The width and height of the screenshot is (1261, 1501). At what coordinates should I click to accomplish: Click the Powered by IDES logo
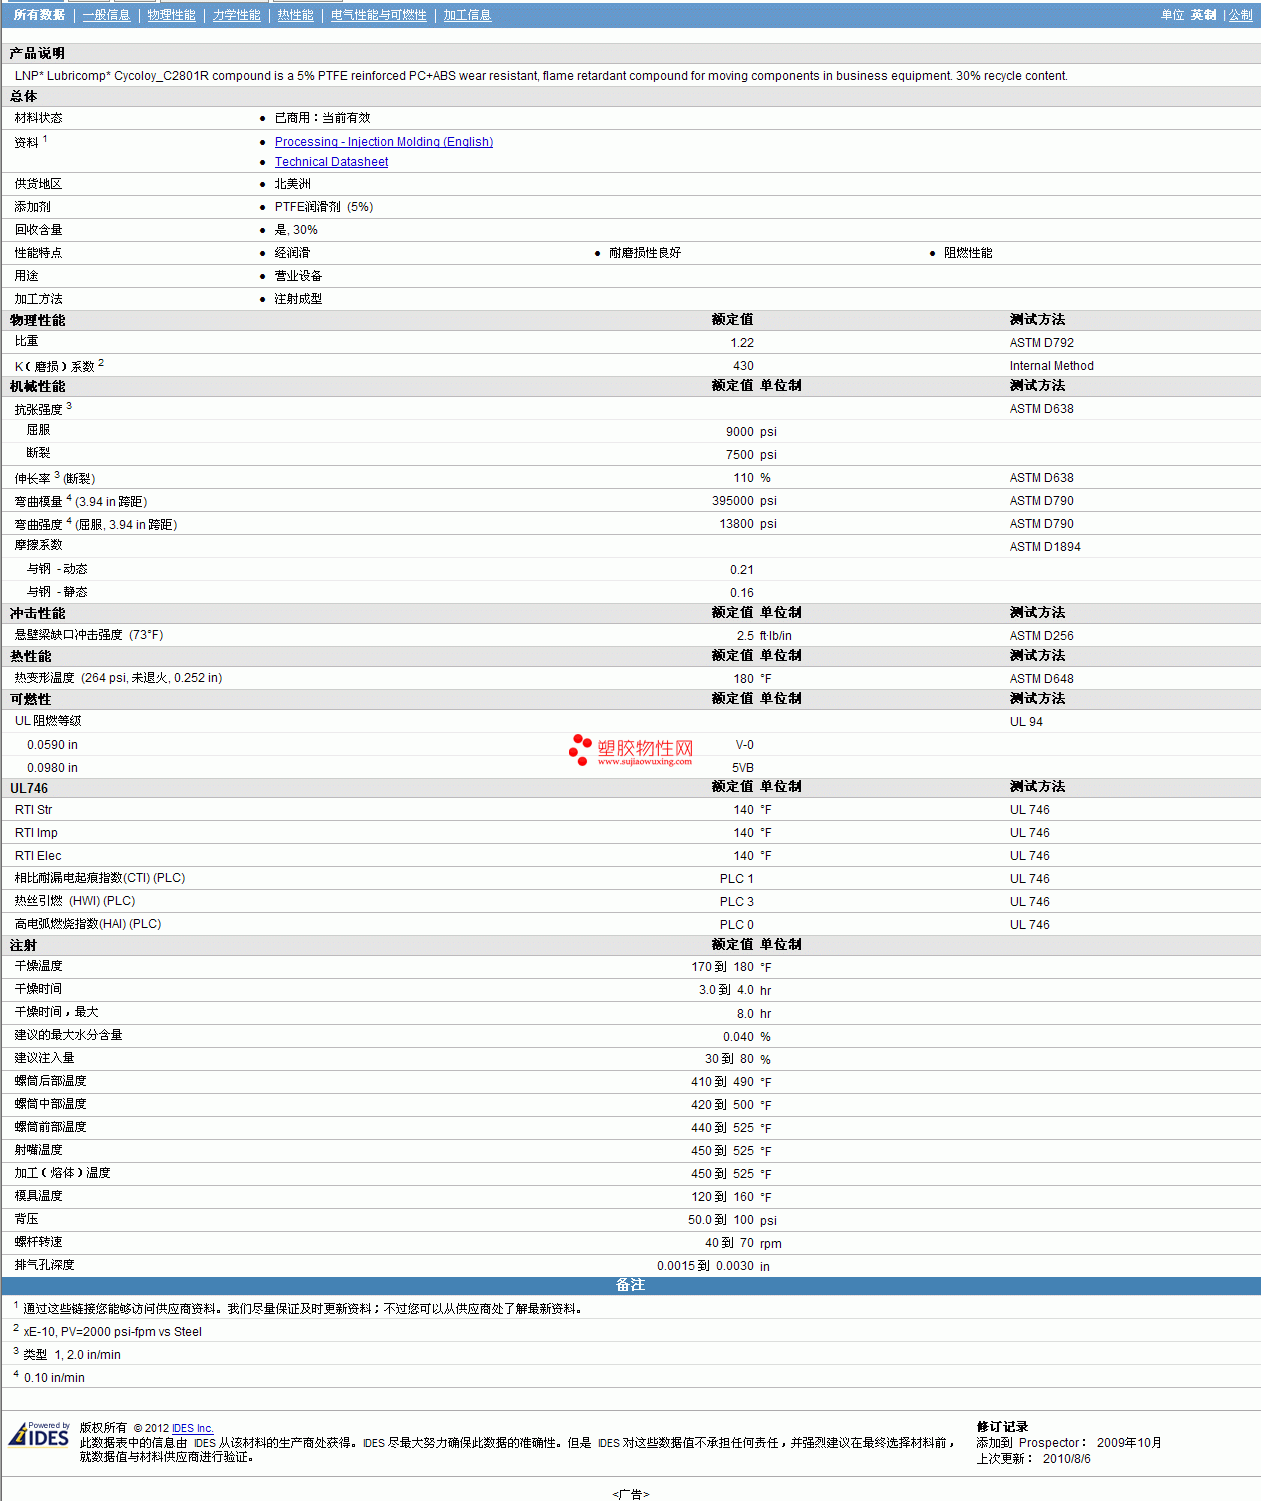pos(39,1434)
